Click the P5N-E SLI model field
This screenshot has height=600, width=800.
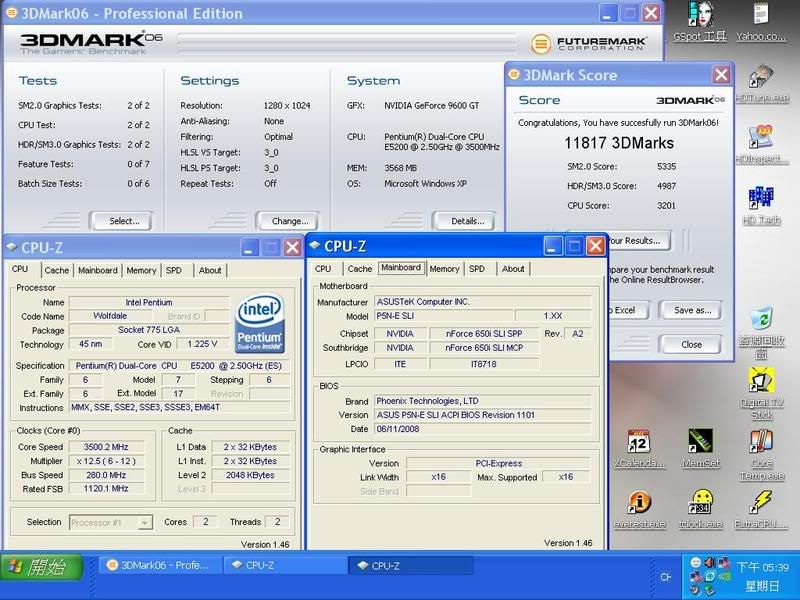point(443,316)
